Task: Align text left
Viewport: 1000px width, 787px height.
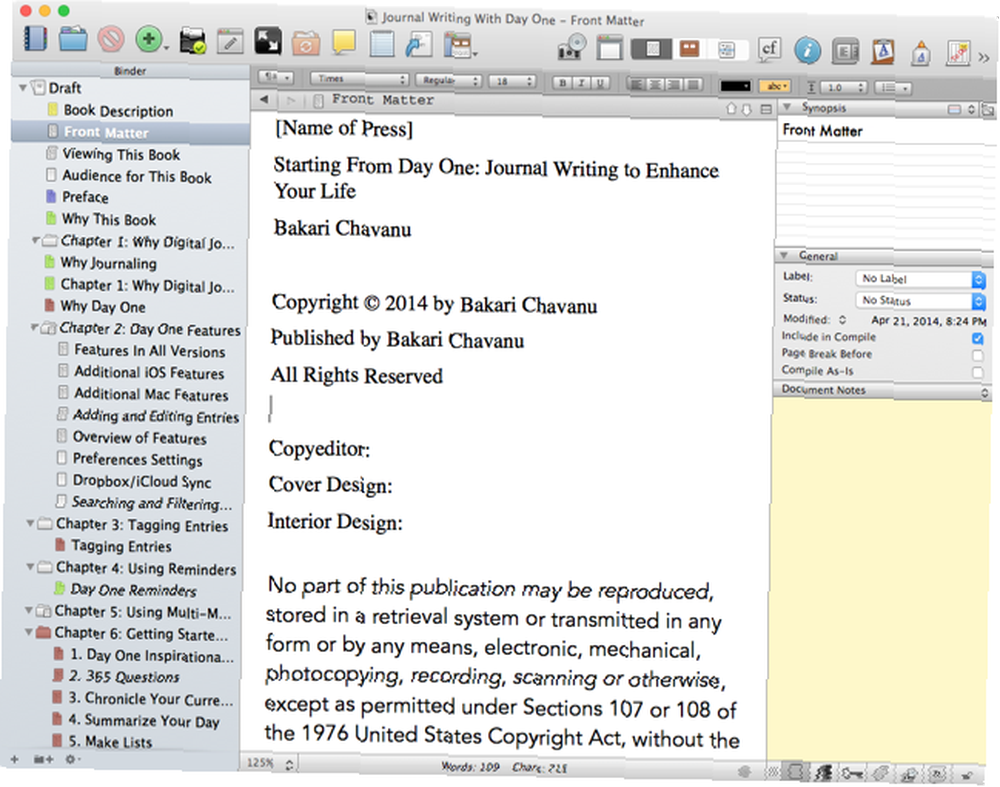Action: click(x=636, y=84)
